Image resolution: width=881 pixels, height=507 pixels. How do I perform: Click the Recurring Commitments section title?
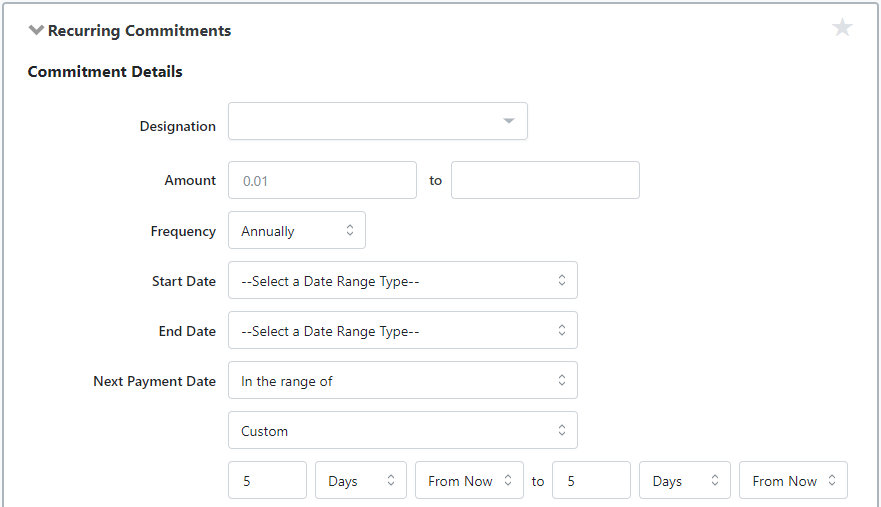139,31
